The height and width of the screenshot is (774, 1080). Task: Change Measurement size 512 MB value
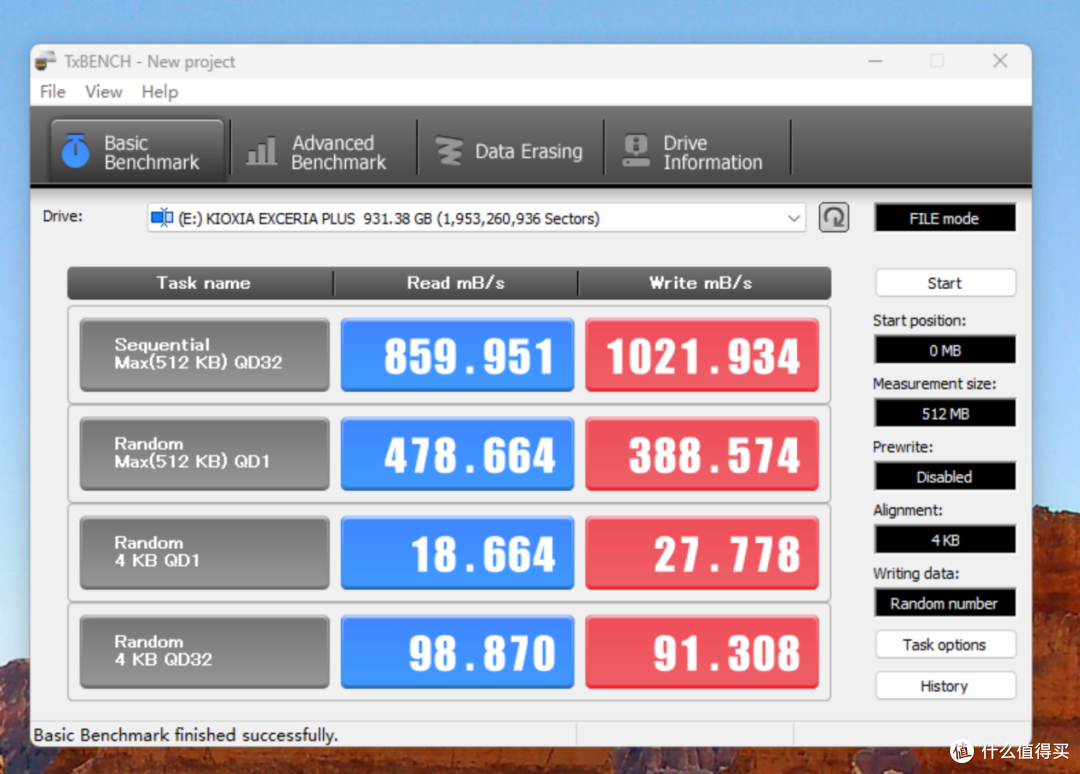[x=944, y=414]
